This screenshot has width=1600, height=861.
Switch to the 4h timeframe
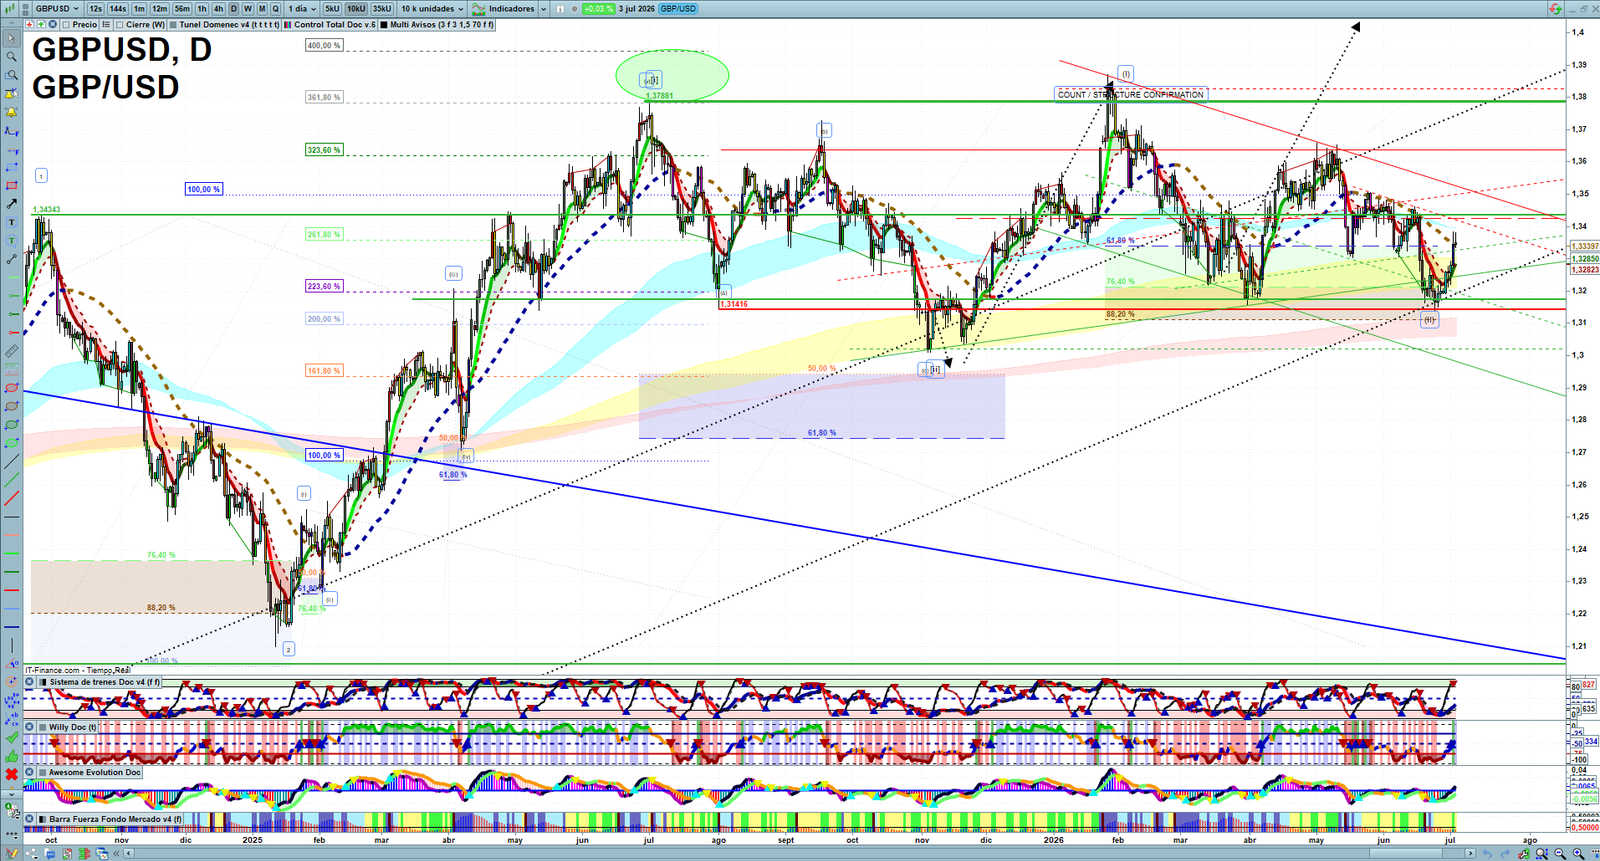click(x=218, y=8)
